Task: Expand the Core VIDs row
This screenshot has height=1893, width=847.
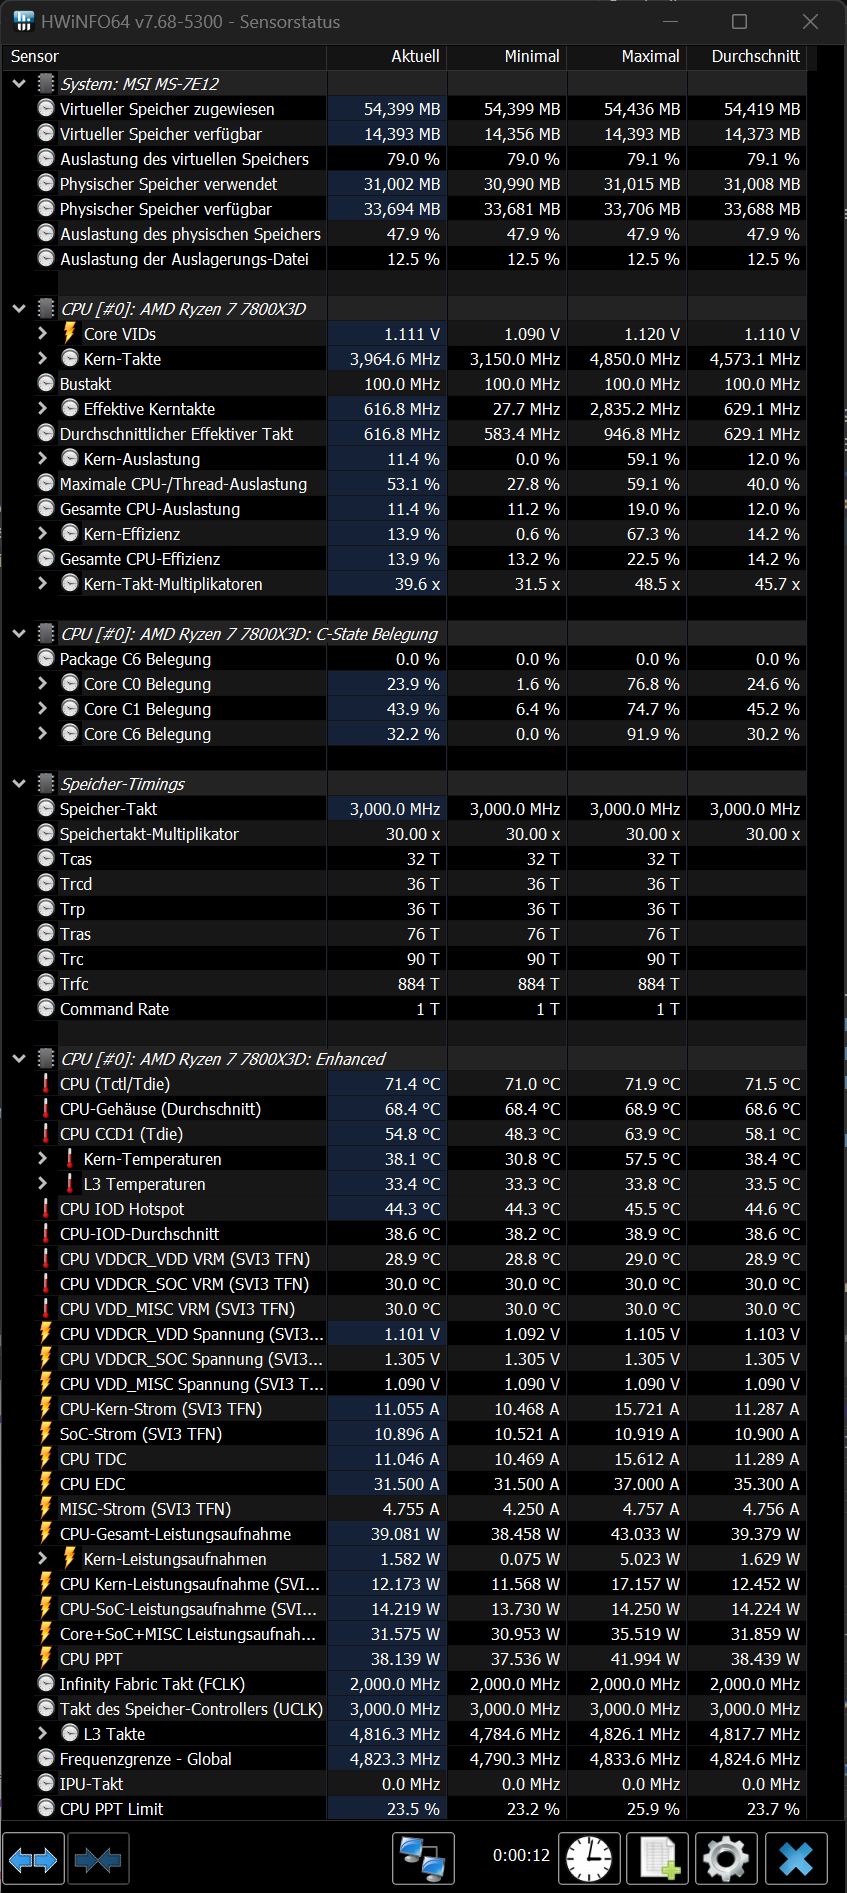Action: pos(42,333)
